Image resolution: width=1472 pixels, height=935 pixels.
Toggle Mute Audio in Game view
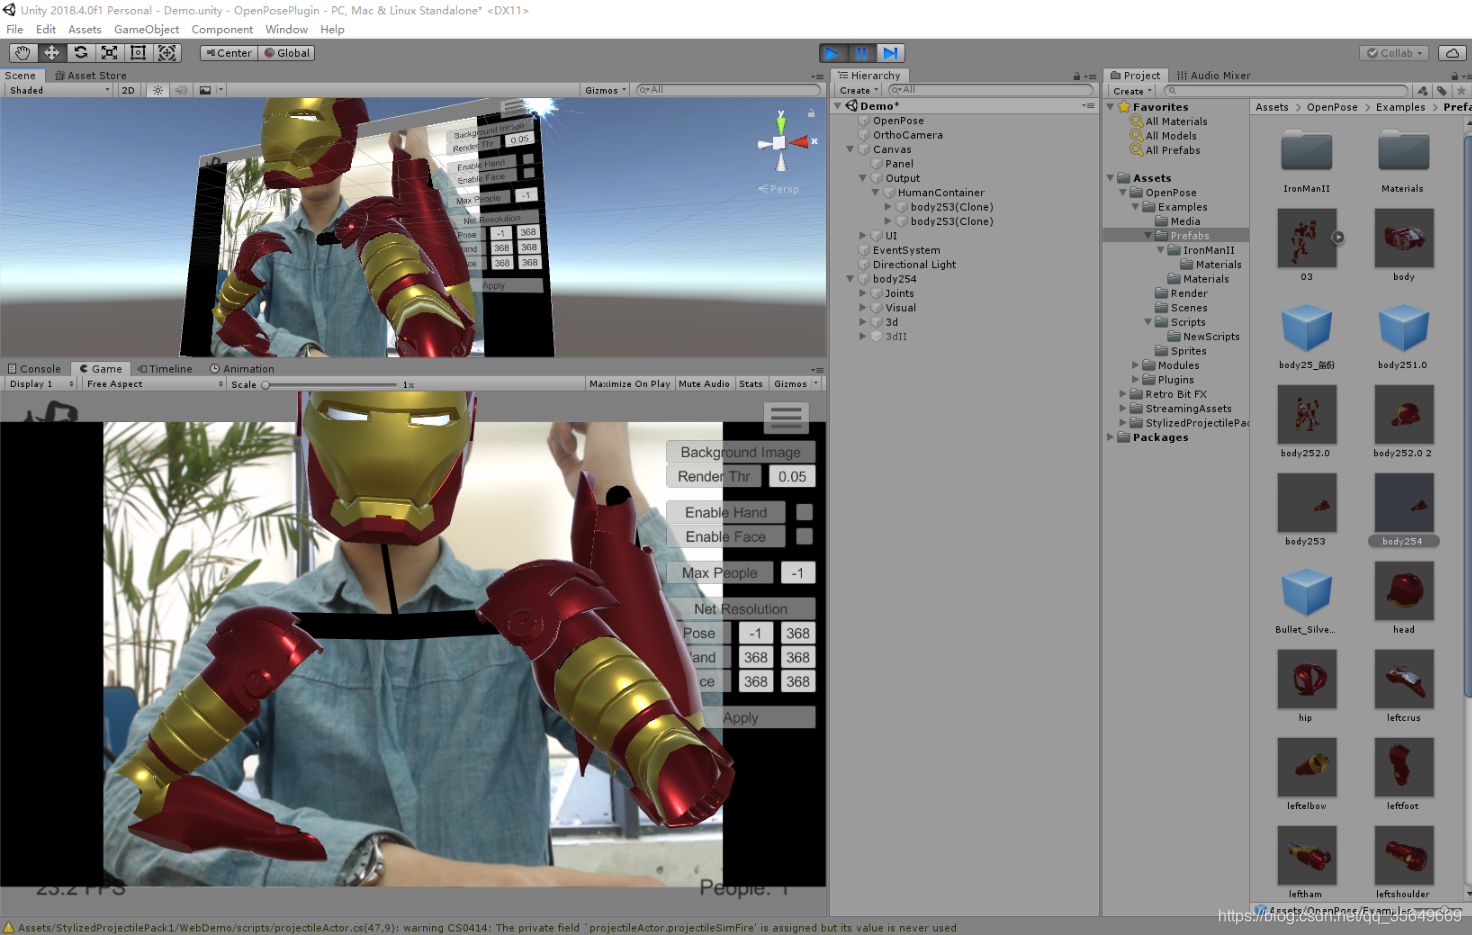click(x=704, y=384)
